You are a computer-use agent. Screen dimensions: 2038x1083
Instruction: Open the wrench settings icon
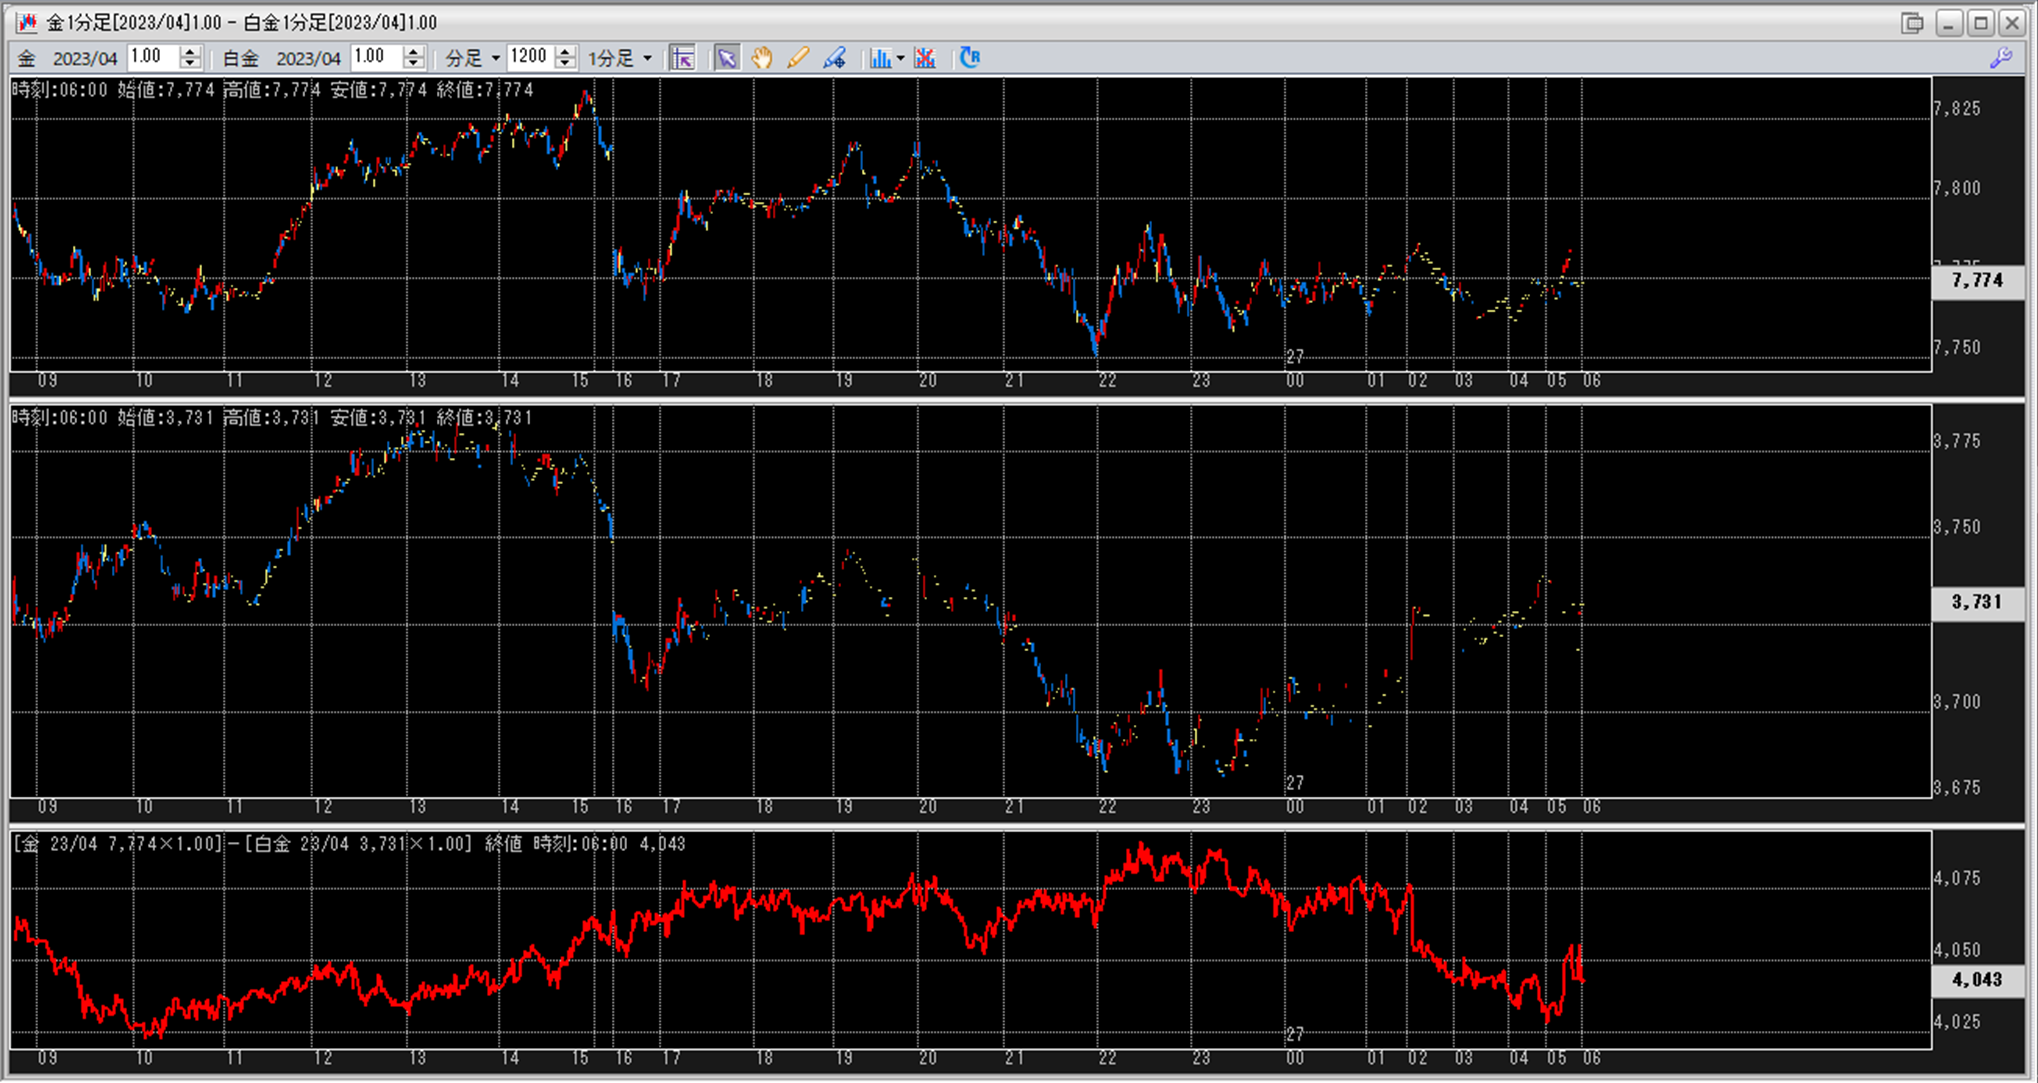click(2001, 58)
